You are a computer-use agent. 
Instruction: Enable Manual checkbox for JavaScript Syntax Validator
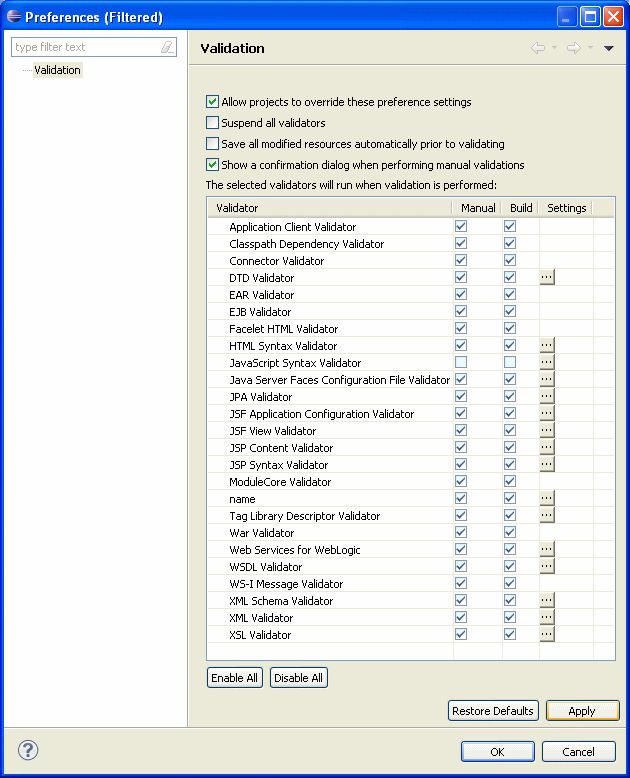(461, 362)
